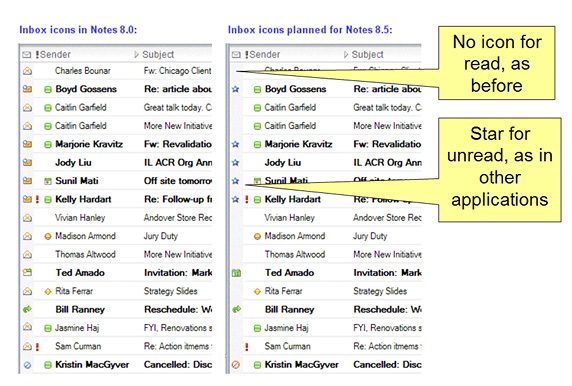Open 'Cancelled: Disc' message in Notes 8.0
572x386 pixels.
(178, 364)
